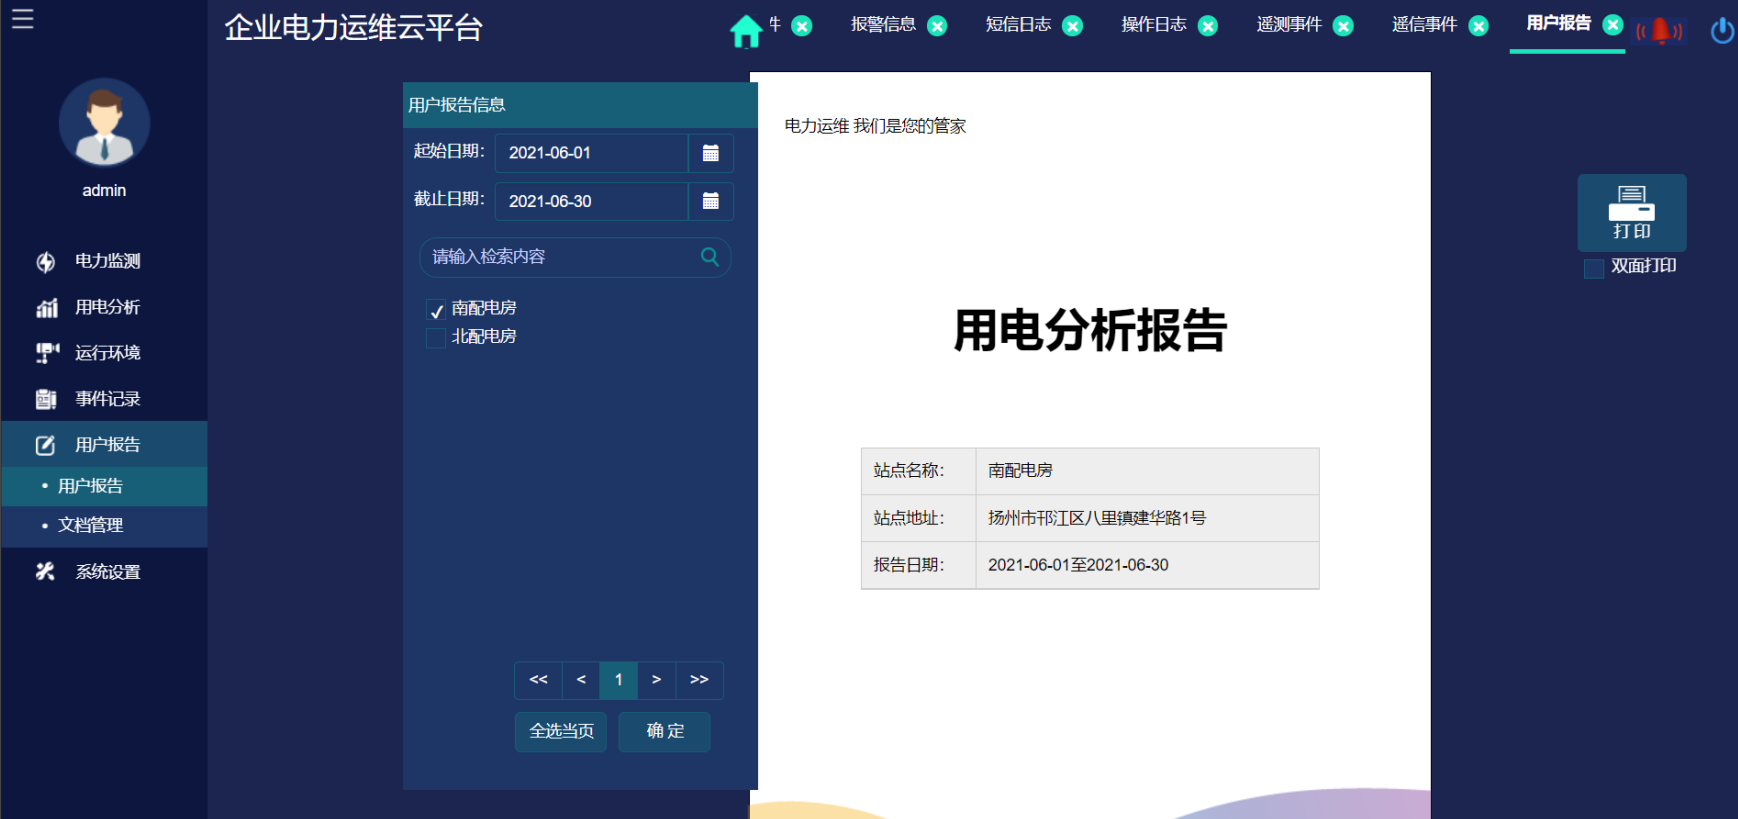Click the 企业电力运维云平台 title

coord(354,28)
